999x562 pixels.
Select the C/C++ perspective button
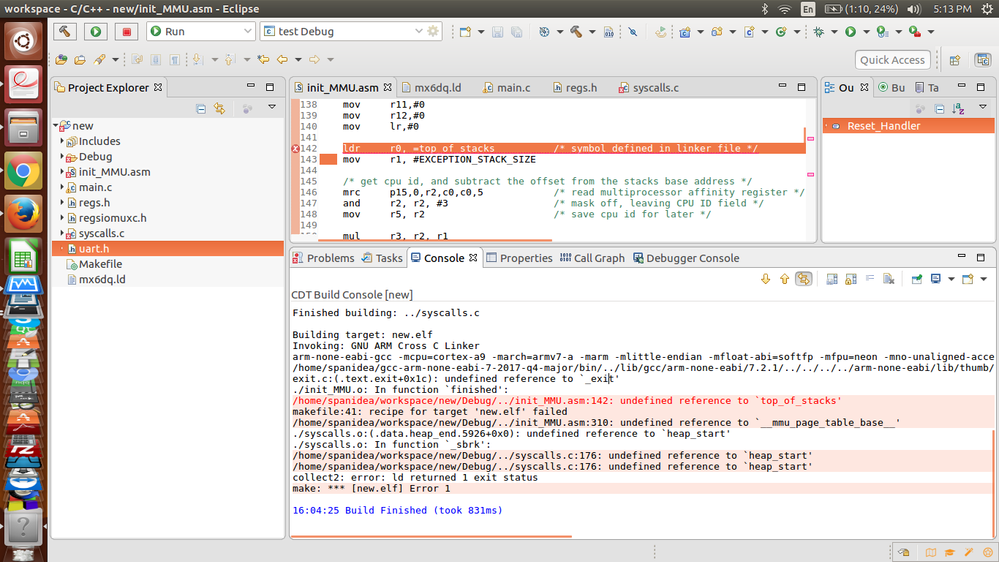(x=983, y=60)
